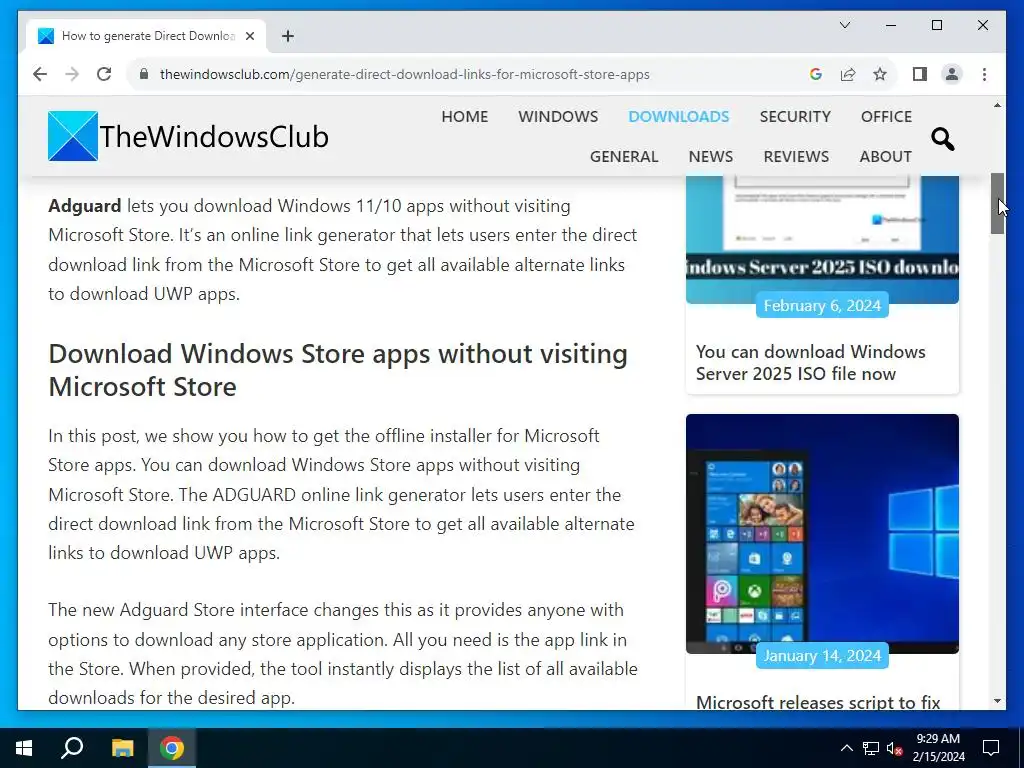
Task: Open a new tab with the plus button
Action: [288, 36]
